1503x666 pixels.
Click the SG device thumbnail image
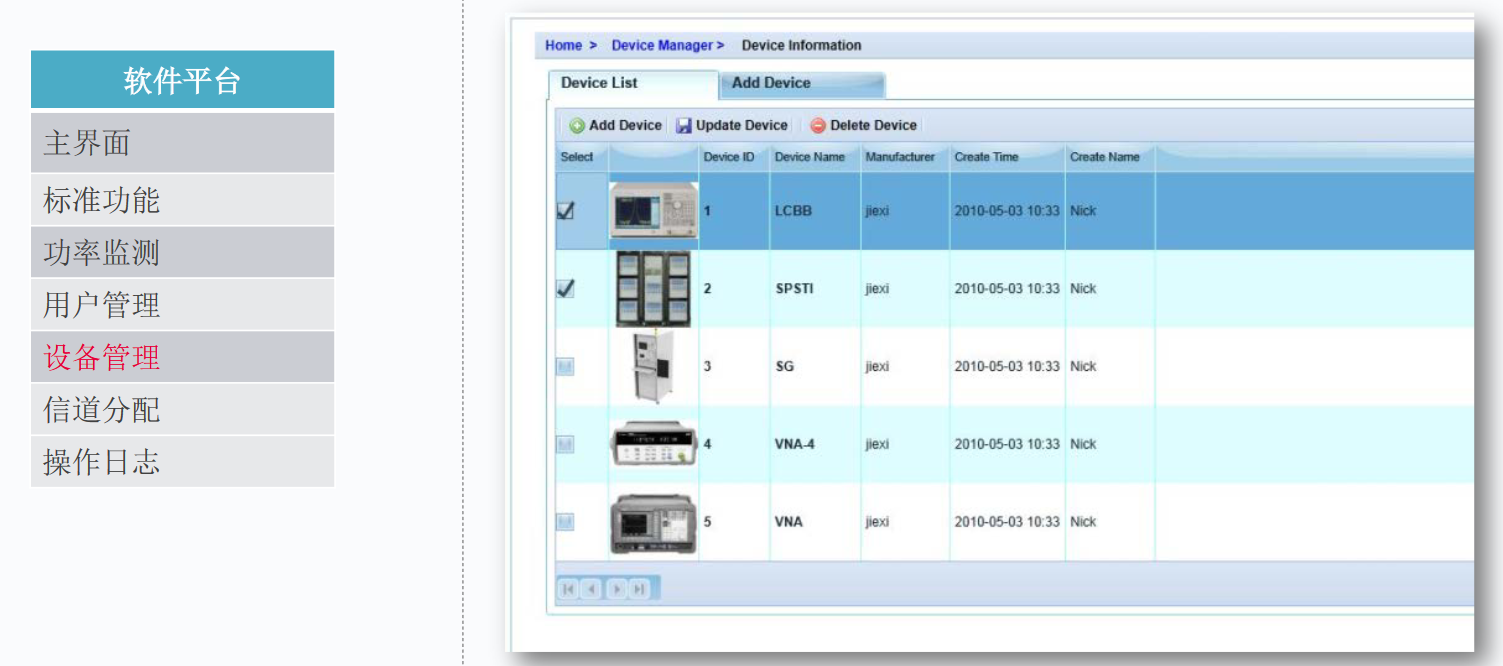[654, 367]
